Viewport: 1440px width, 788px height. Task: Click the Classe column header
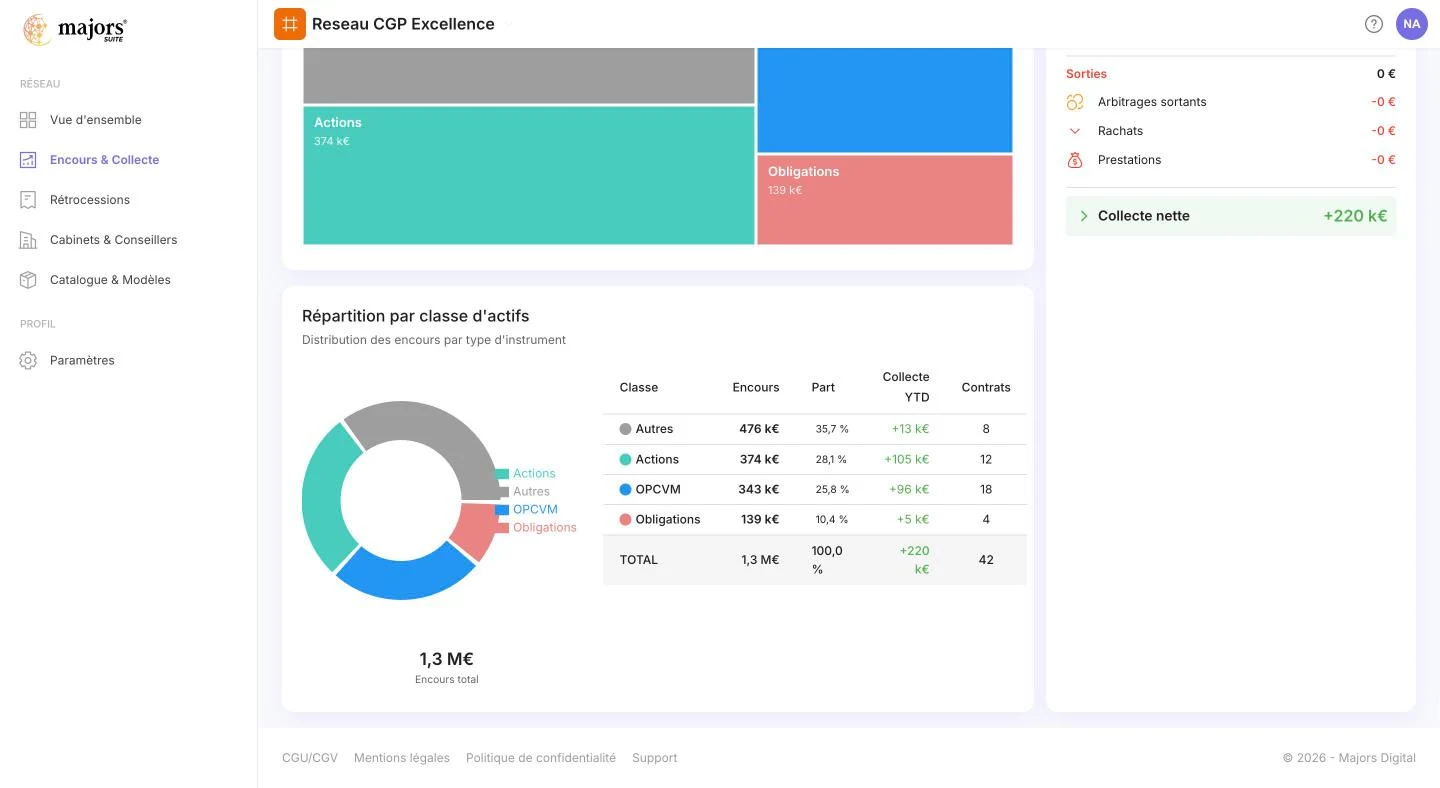(639, 387)
